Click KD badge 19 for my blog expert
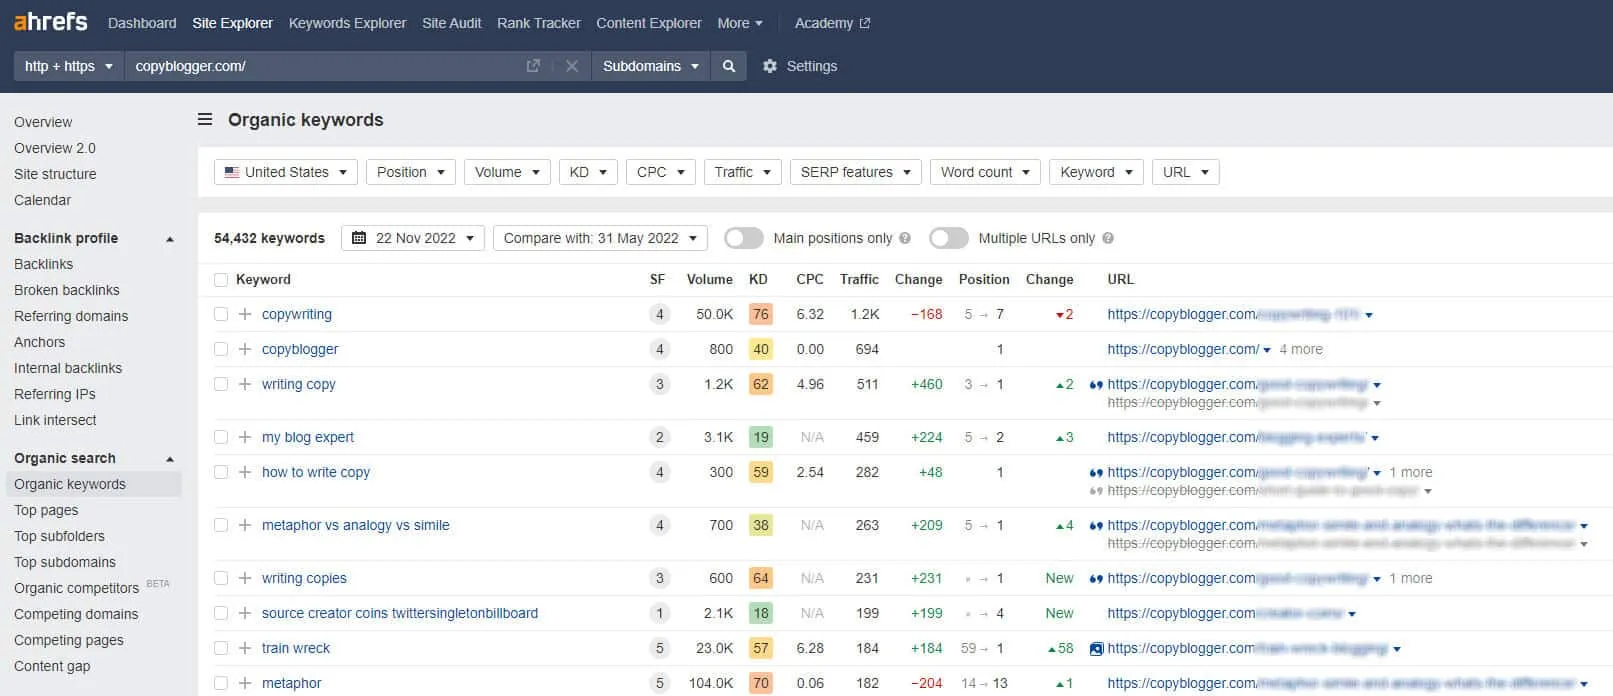The image size is (1613, 696). click(x=761, y=437)
